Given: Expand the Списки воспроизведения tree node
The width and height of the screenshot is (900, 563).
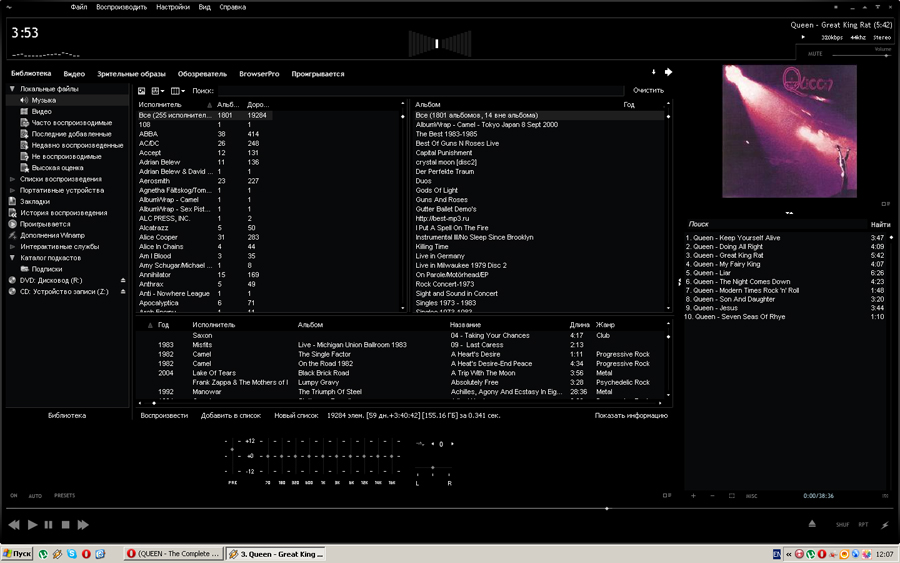Looking at the screenshot, I should 13,179.
